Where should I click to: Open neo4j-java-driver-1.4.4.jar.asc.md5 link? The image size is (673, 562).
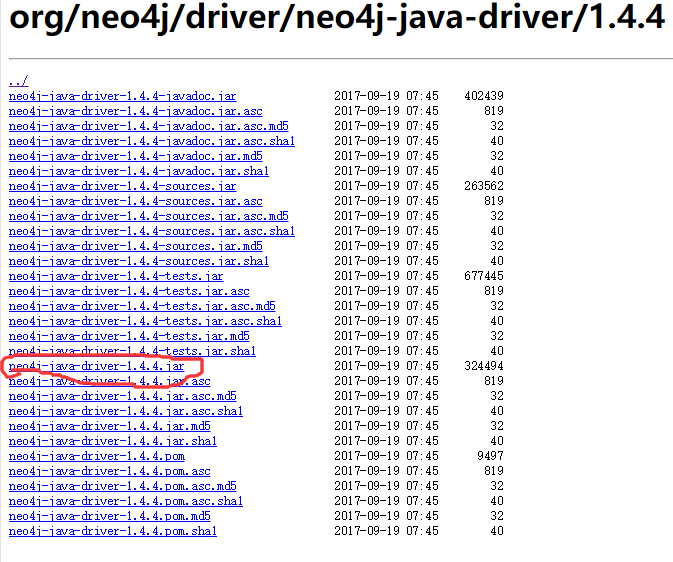click(122, 396)
